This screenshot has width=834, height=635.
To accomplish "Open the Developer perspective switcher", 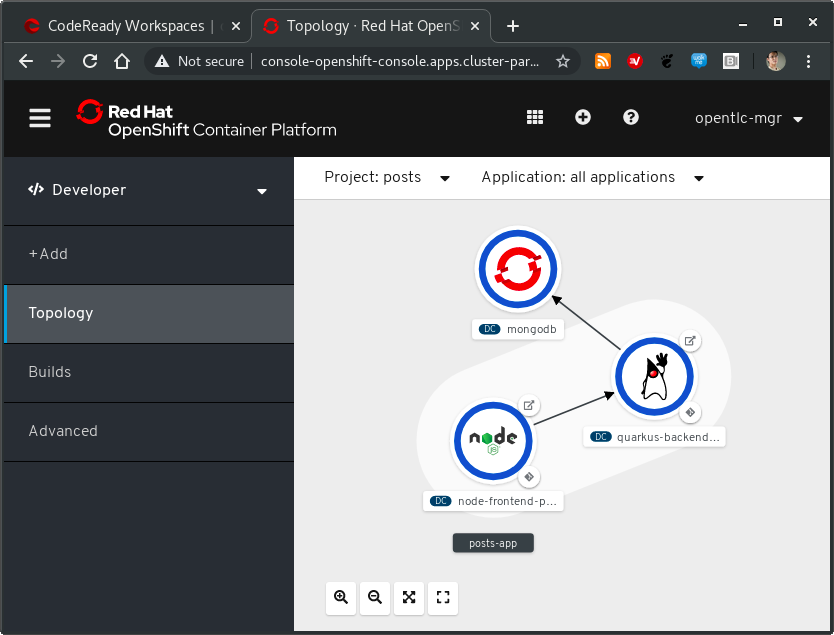I will 148,190.
